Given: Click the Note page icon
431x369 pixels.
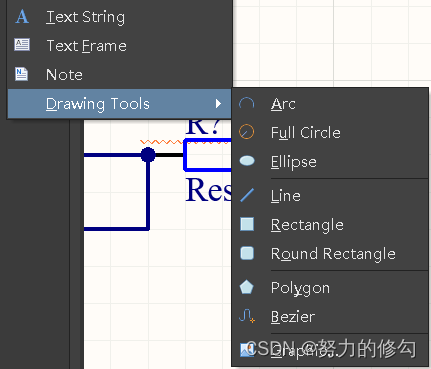Looking at the screenshot, I should pyautogui.click(x=22, y=74).
